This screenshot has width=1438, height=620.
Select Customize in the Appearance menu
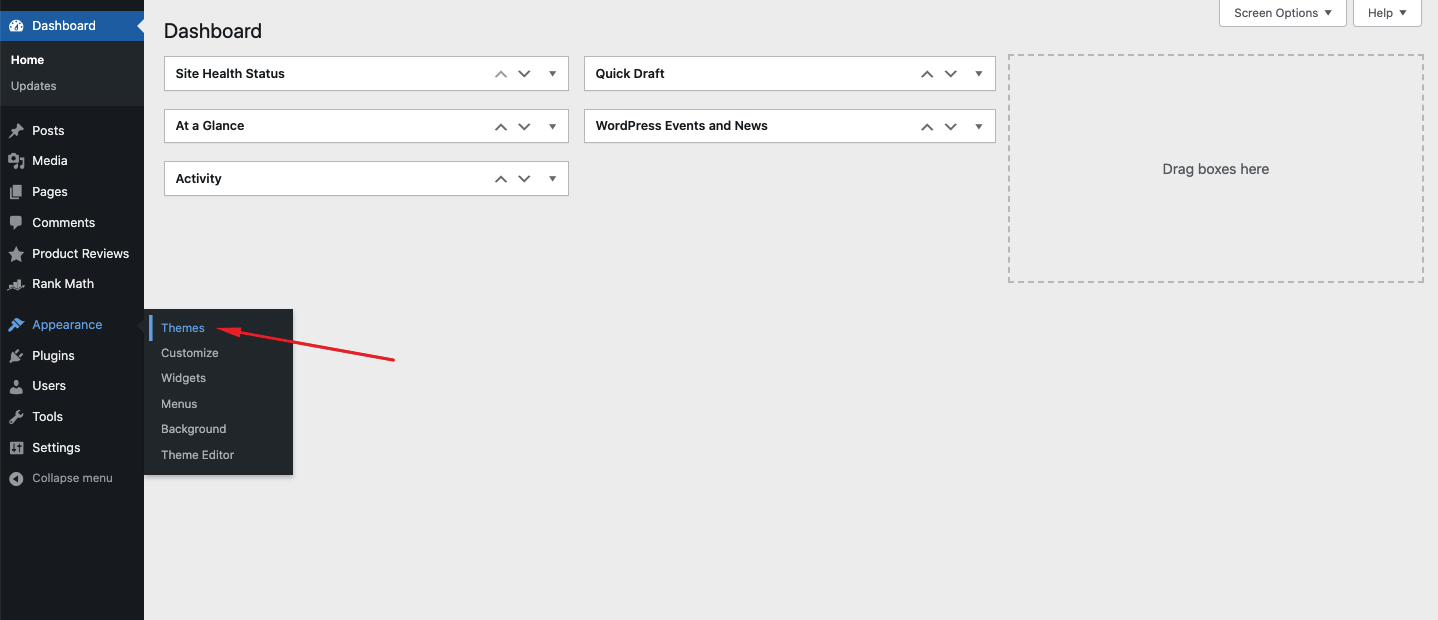click(x=189, y=352)
